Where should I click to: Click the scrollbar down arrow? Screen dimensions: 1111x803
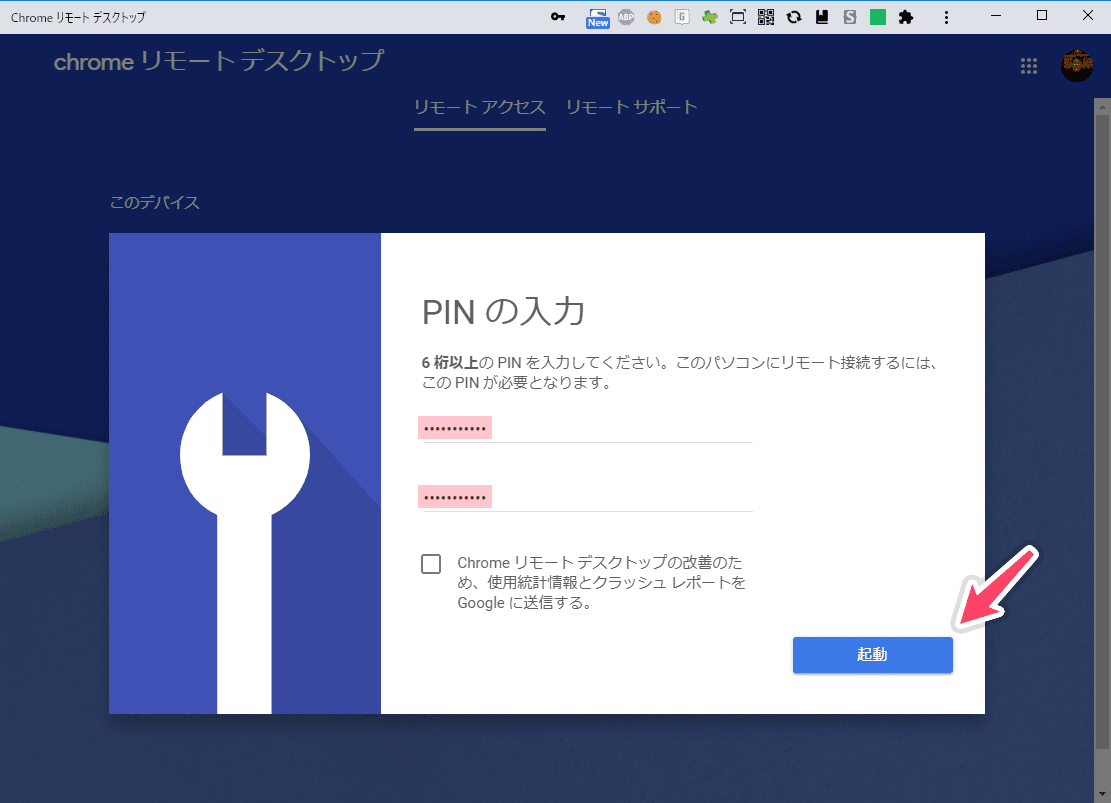tap(1102, 794)
